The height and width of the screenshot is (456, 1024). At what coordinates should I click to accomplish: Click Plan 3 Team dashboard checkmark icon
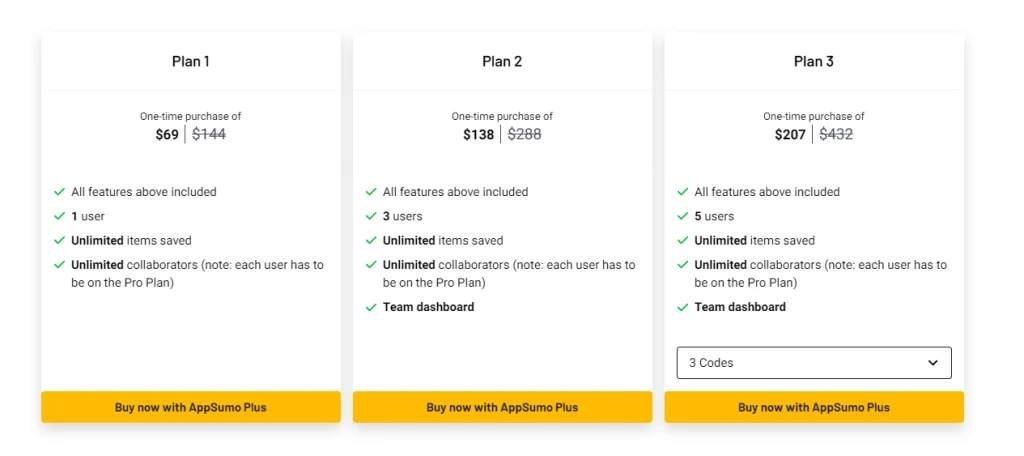coord(683,307)
